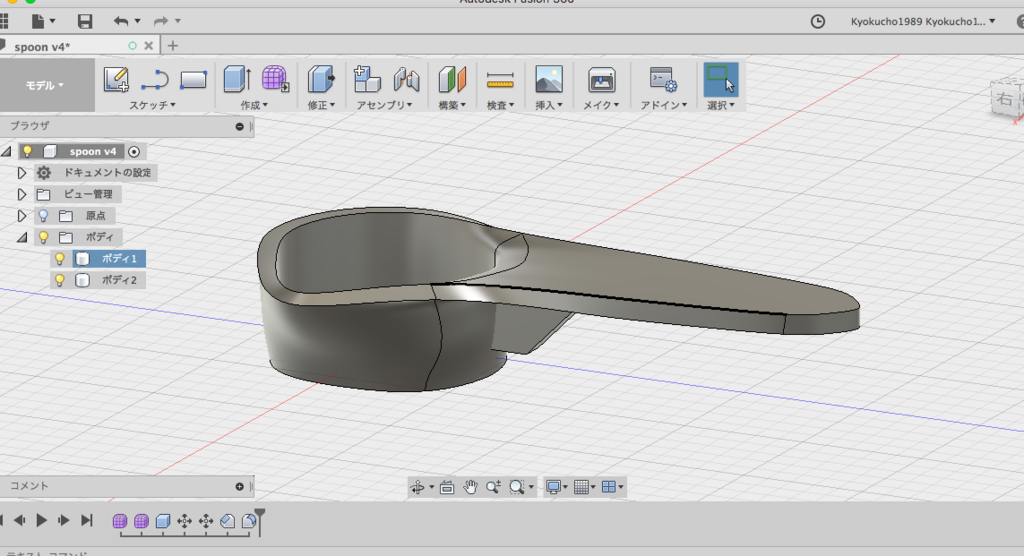The width and height of the screenshot is (1024, 556).
Task: Open the 作成 menu
Action: [x=254, y=105]
